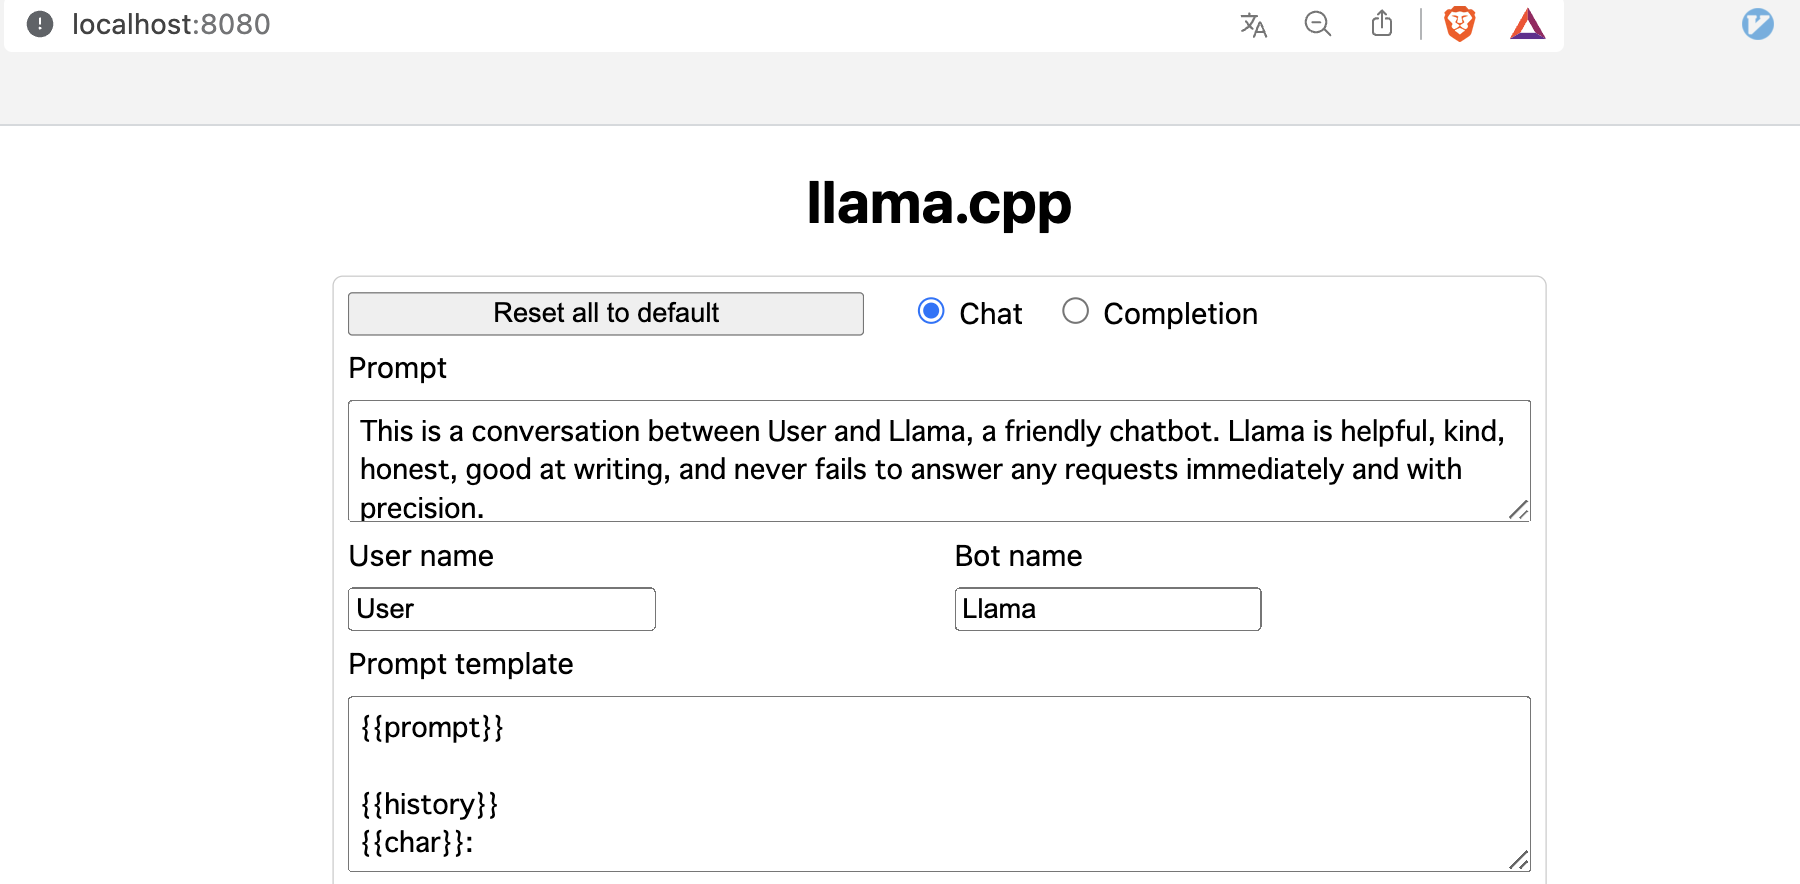Open the browser share menu

point(1382,24)
